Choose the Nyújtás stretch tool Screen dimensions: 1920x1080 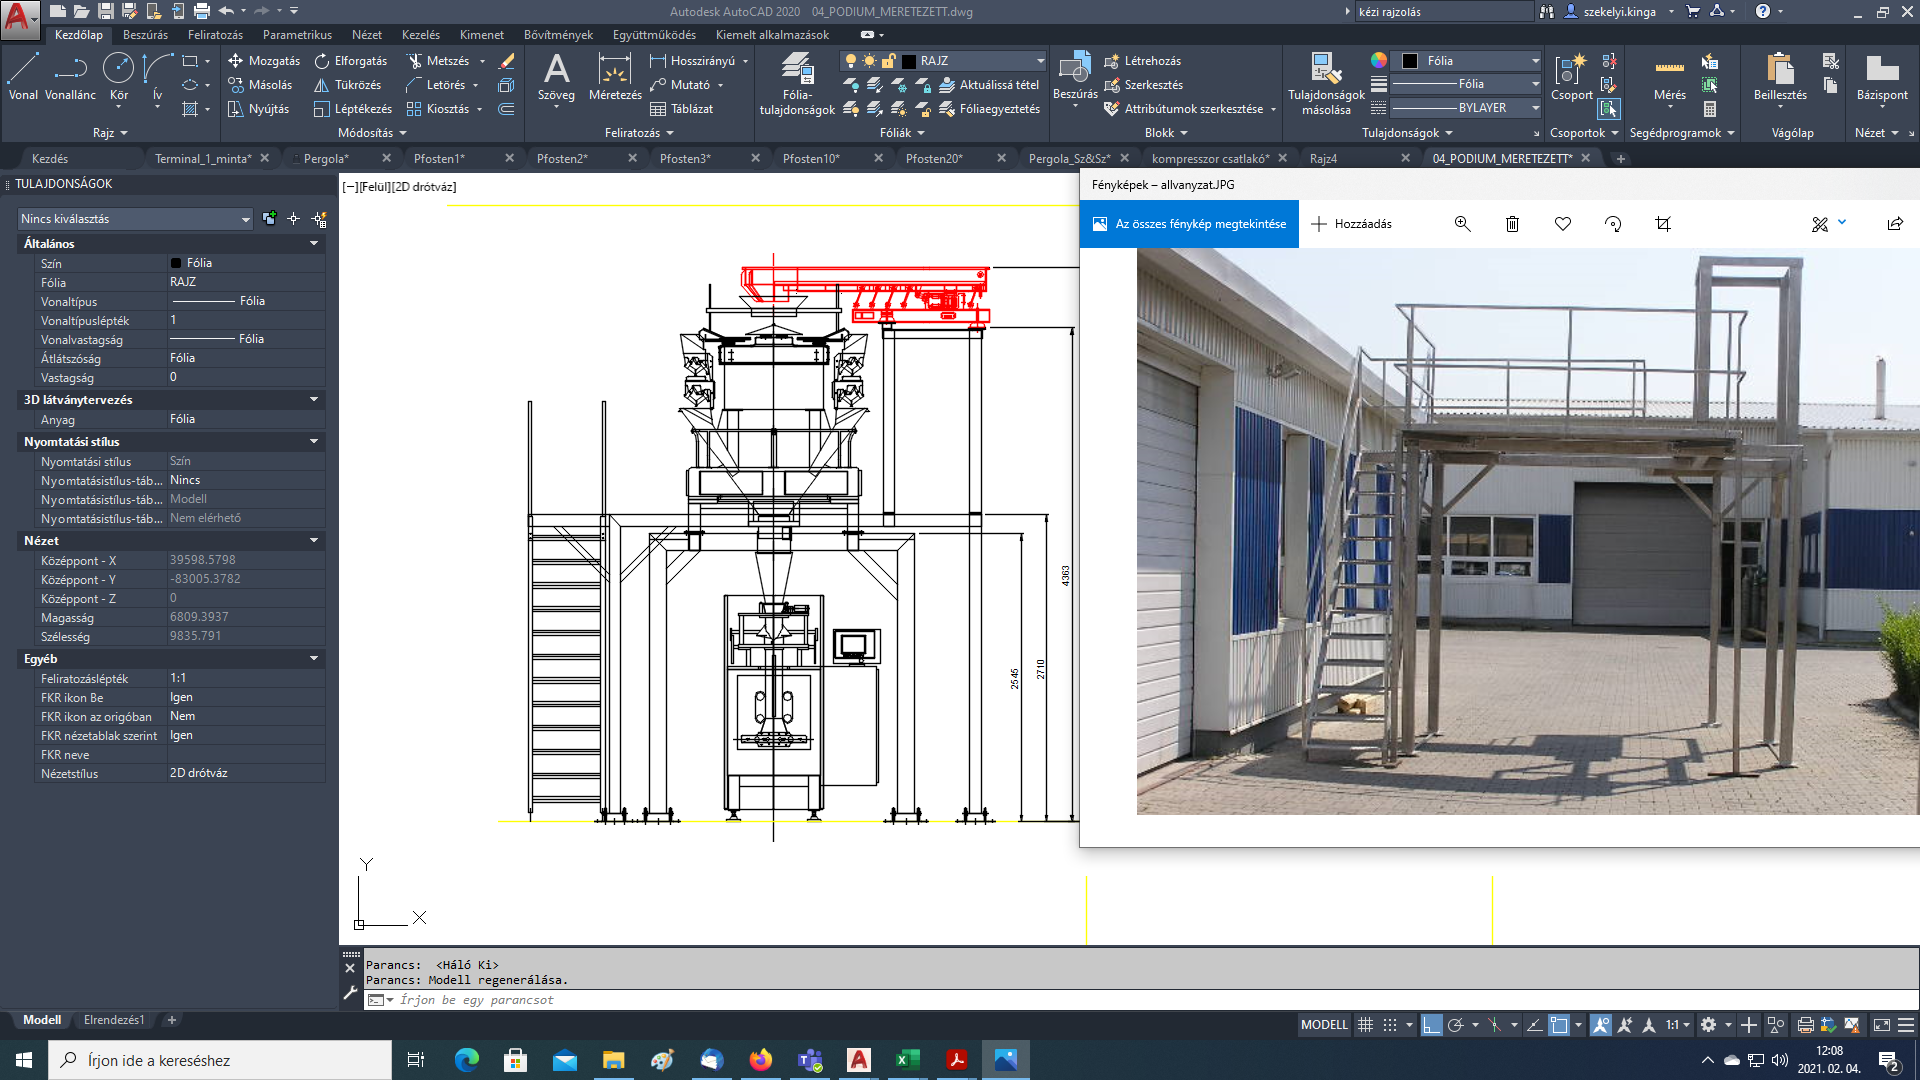pyautogui.click(x=258, y=109)
